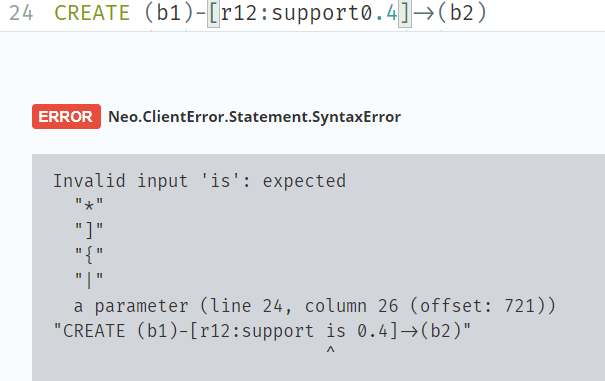This screenshot has width=605, height=381.
Task: Click the "|" expected token line
Action: (x=89, y=279)
